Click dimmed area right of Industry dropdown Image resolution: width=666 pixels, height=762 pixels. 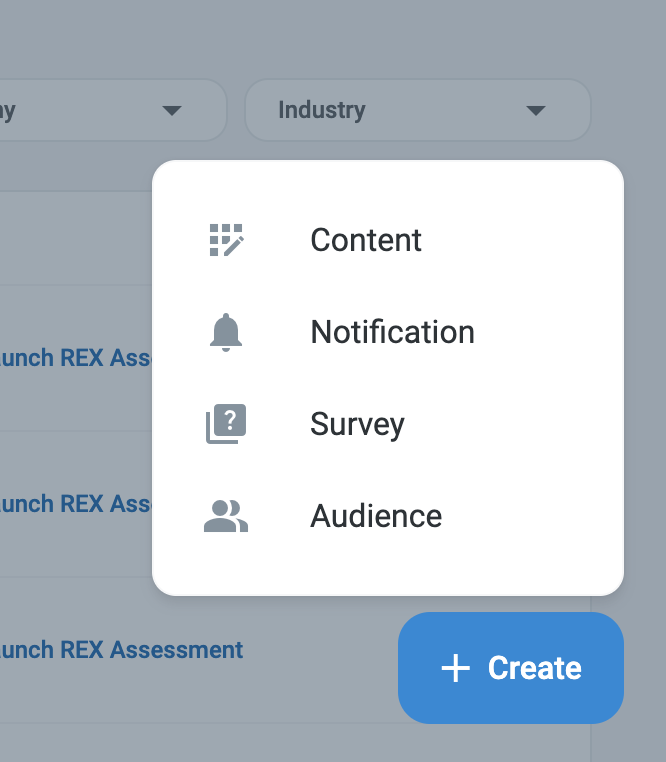(628, 110)
